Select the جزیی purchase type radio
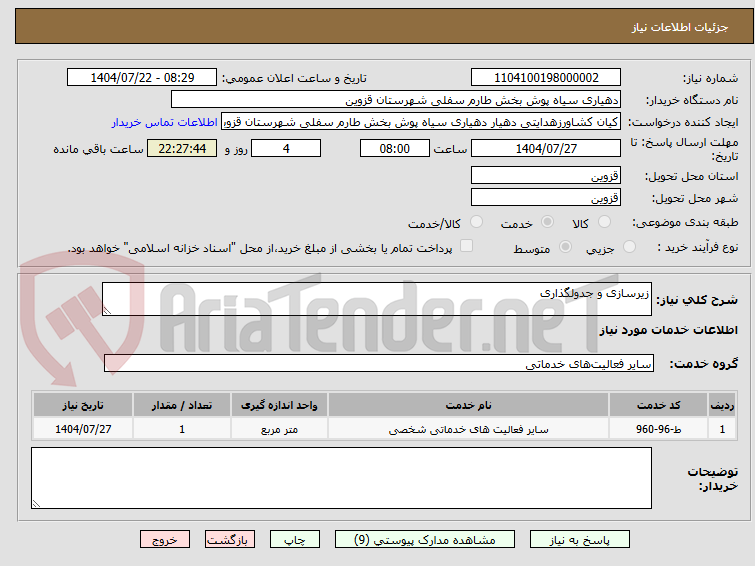Image resolution: width=755 pixels, height=566 pixels. [629, 247]
